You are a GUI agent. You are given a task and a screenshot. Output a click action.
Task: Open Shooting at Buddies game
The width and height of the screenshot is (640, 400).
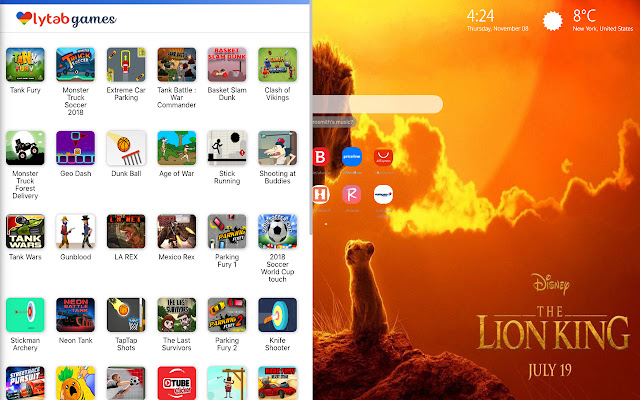point(278,148)
